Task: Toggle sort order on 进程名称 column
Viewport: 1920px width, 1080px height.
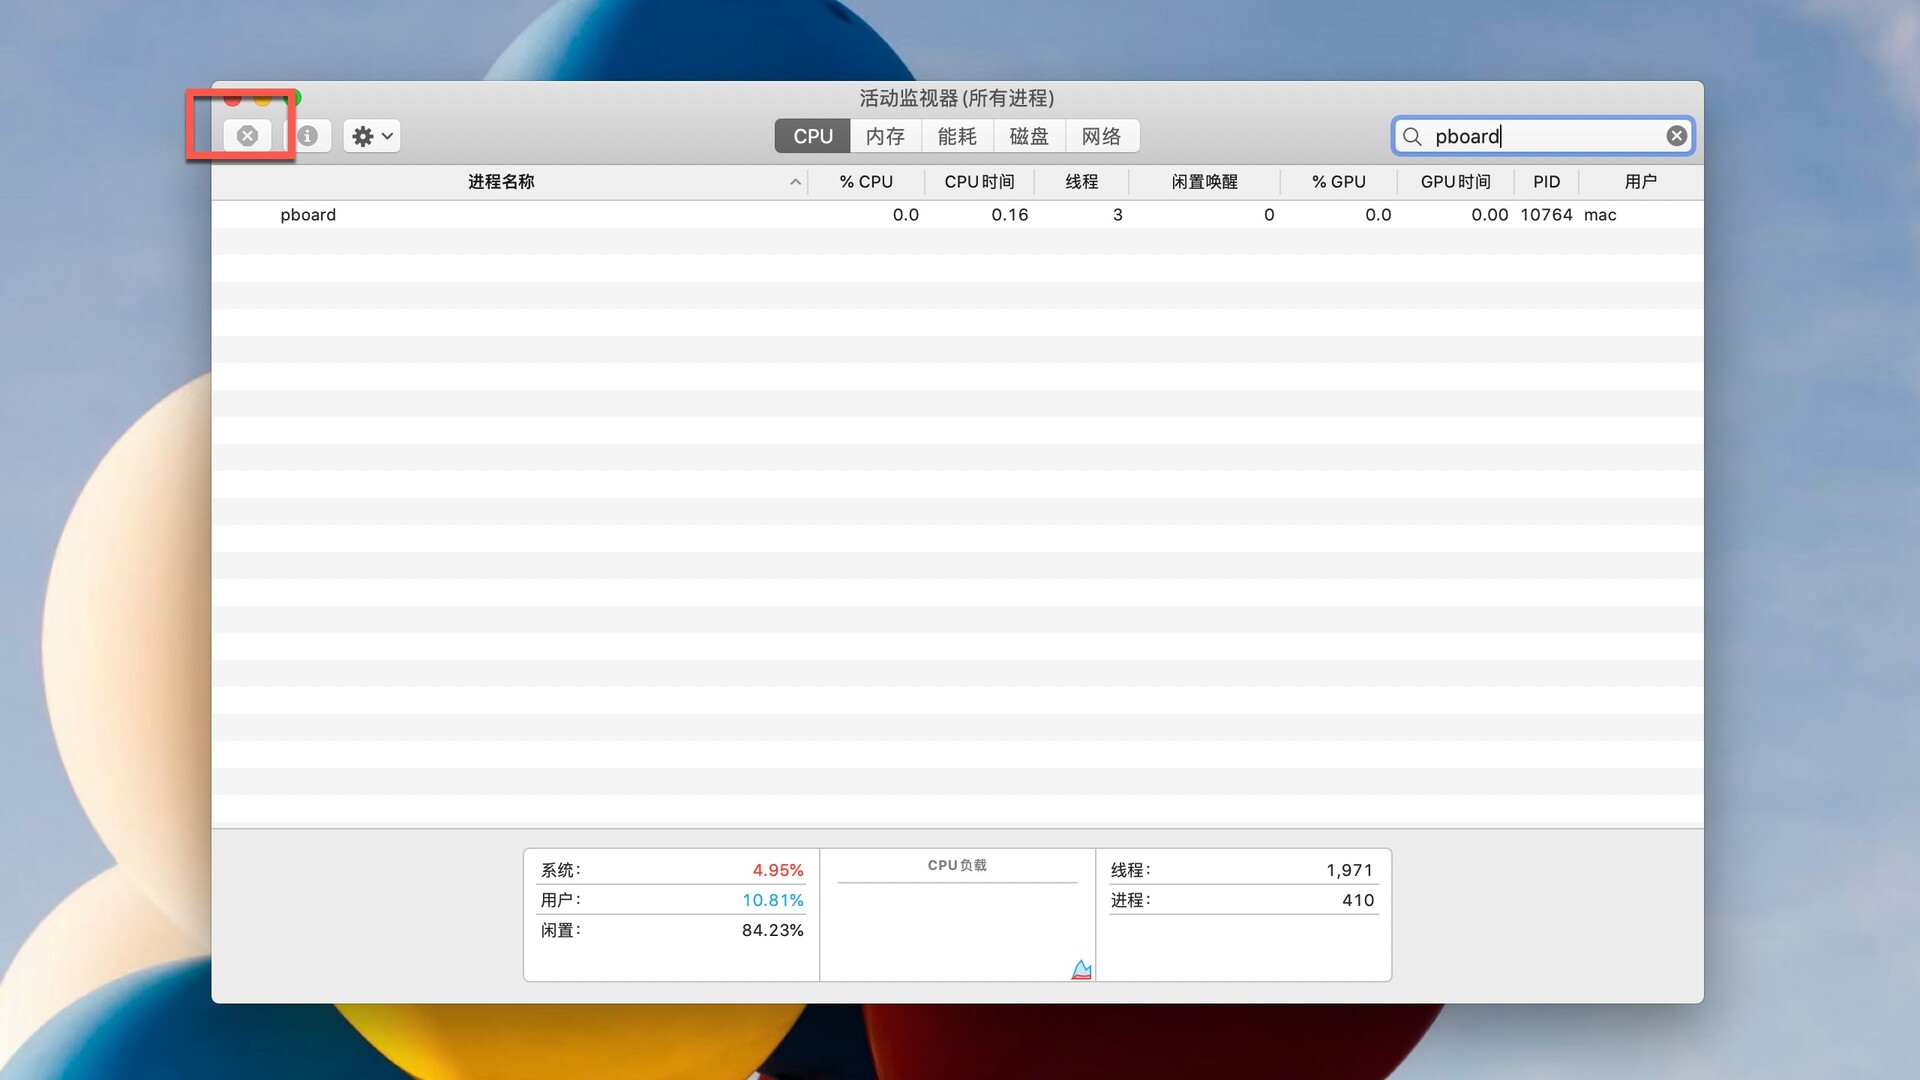Action: point(500,181)
